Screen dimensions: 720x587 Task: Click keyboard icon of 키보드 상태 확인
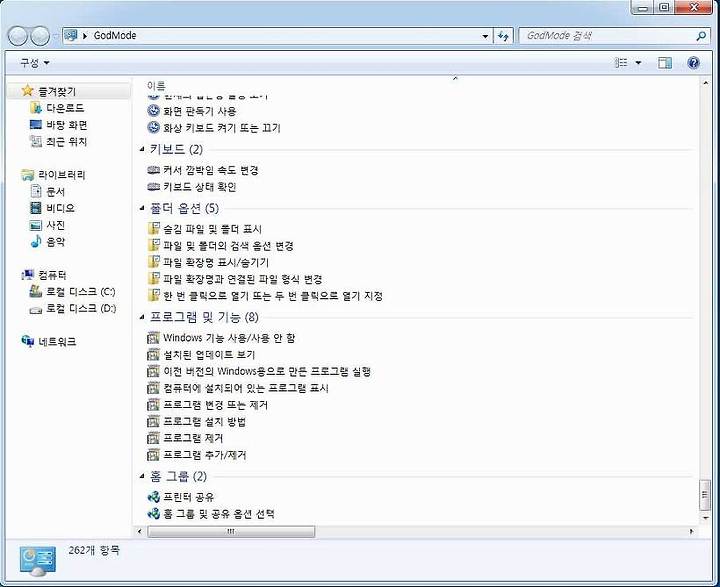click(153, 186)
